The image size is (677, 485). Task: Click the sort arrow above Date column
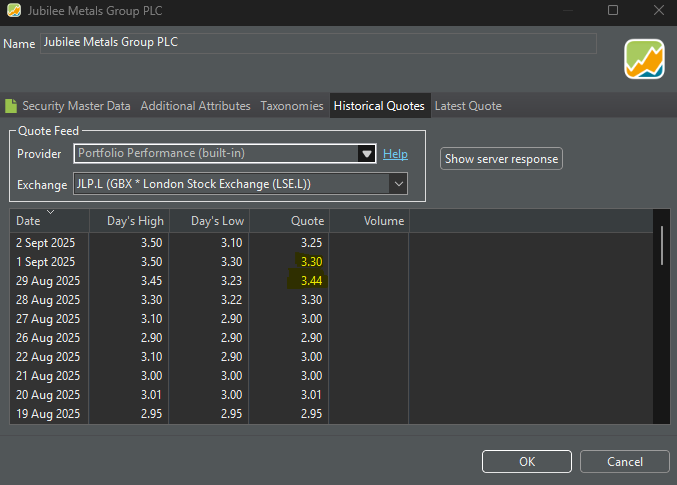point(50,212)
